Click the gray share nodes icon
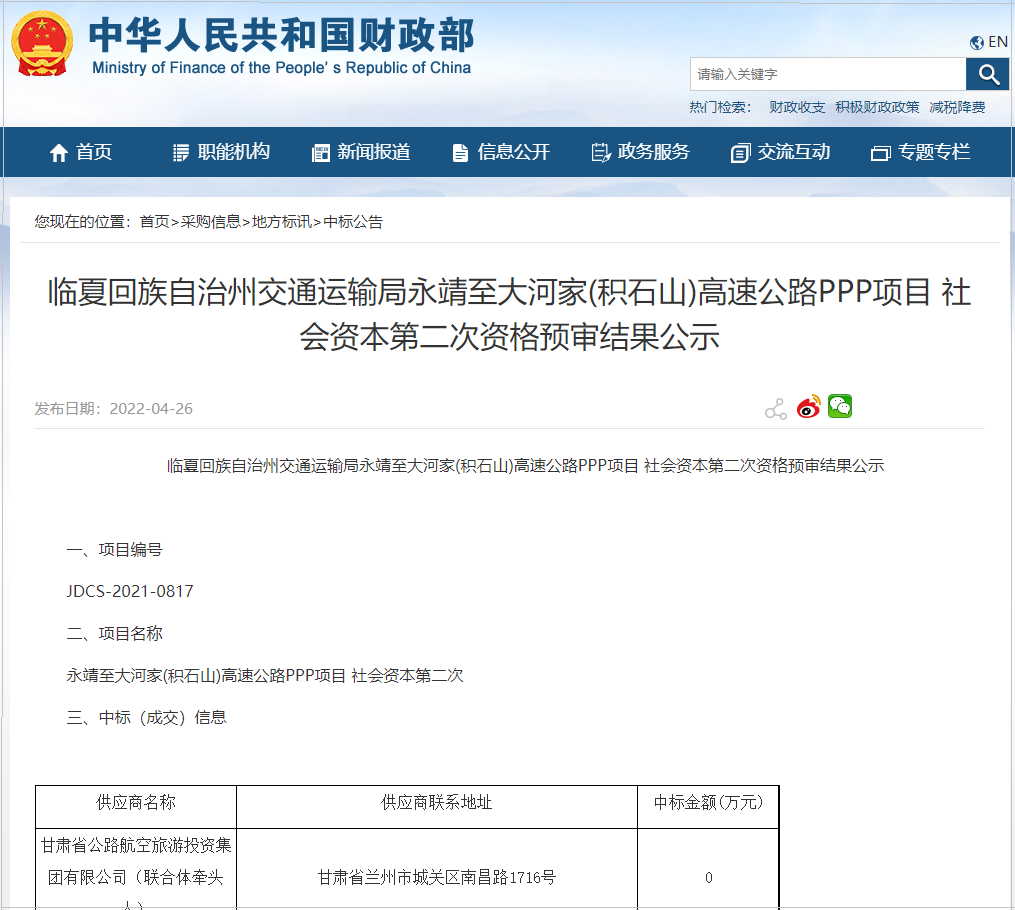 point(775,409)
